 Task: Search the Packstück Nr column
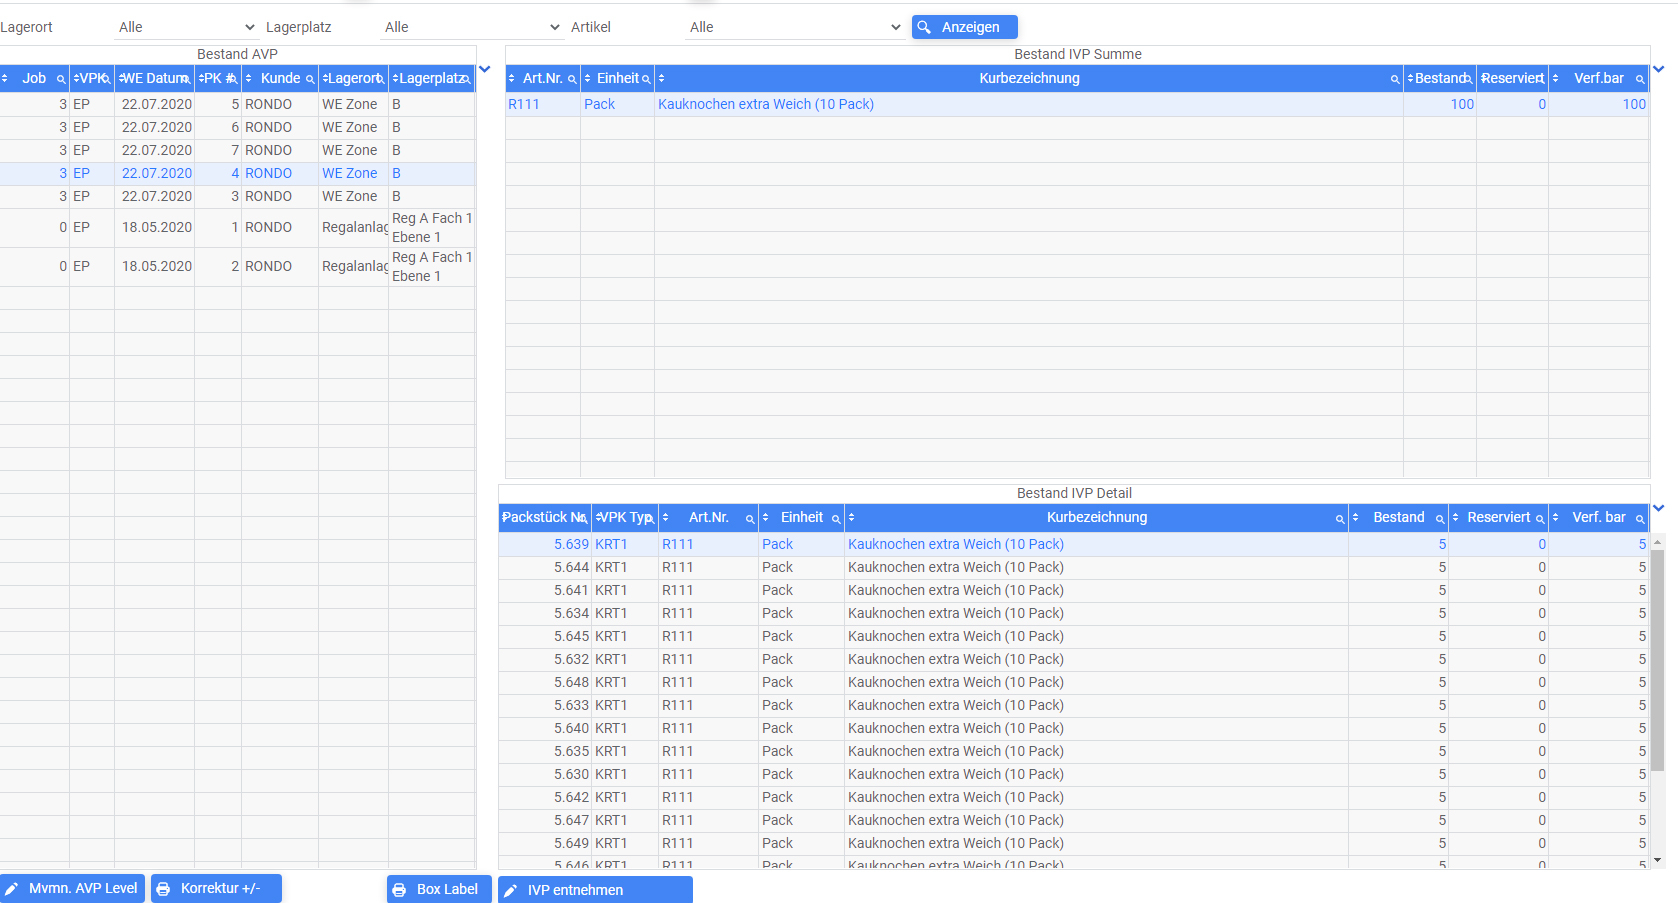pyautogui.click(x=583, y=518)
